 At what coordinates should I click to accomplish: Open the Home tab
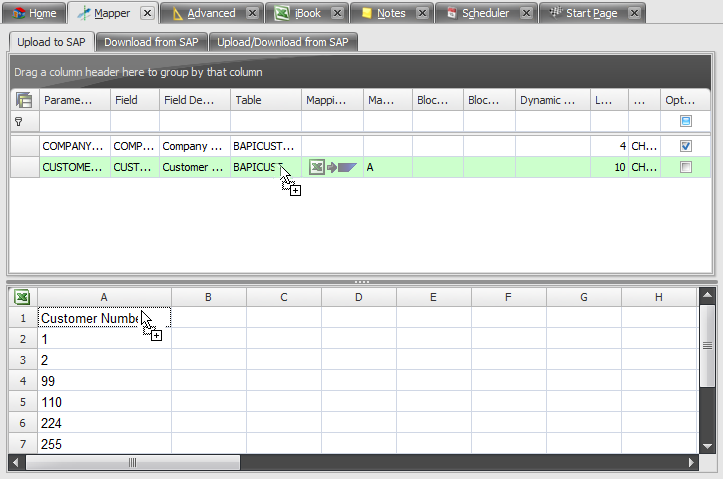point(34,13)
